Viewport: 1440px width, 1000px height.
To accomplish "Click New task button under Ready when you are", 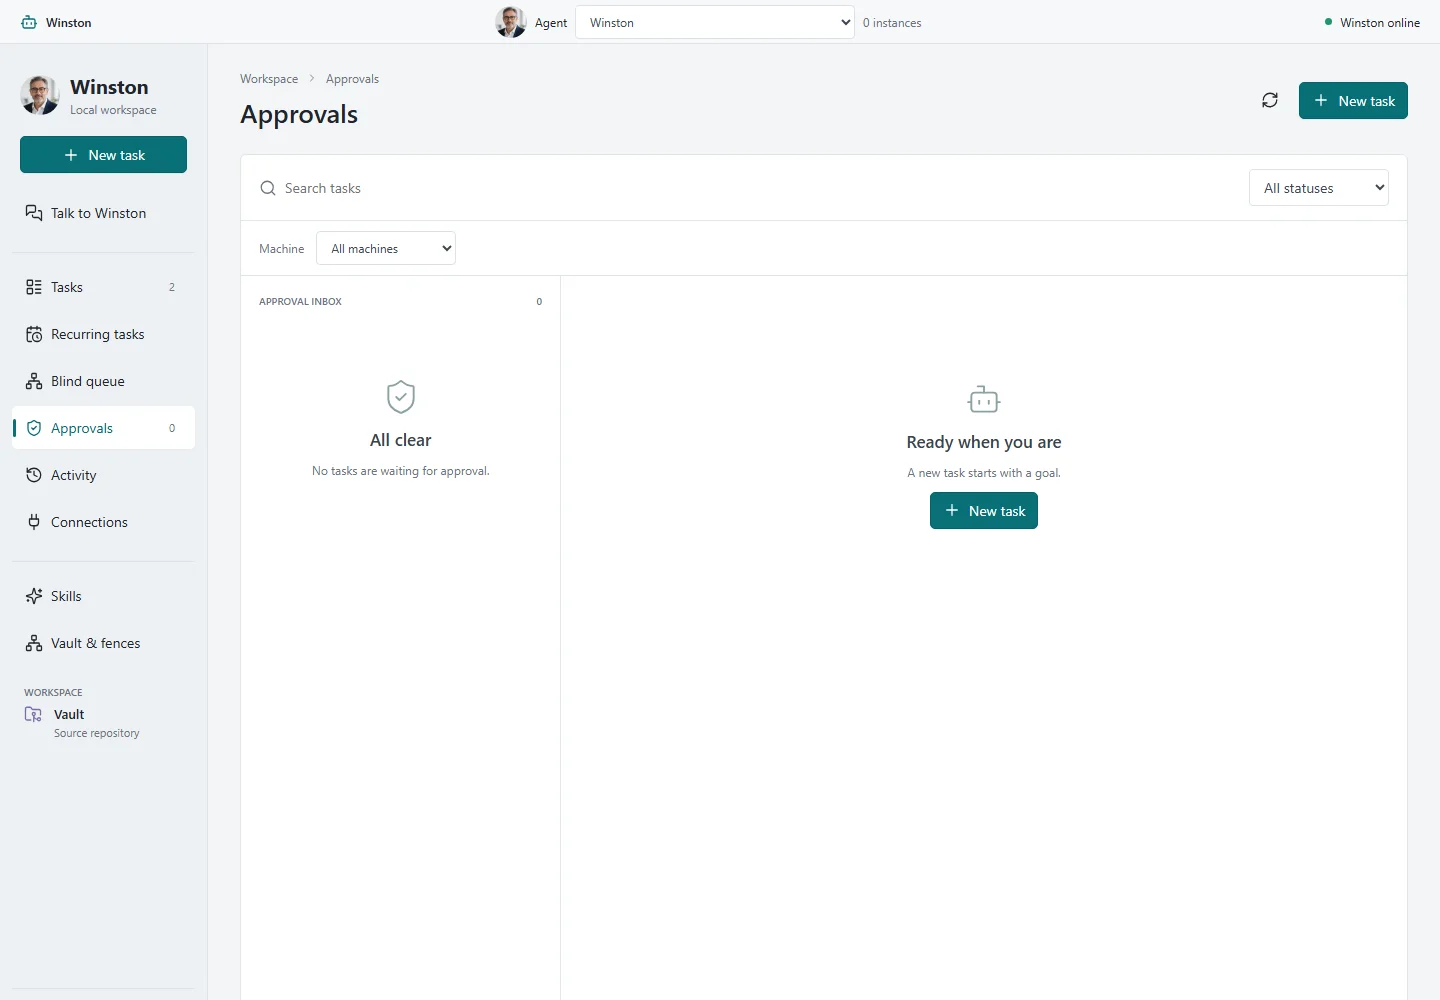I will click(x=984, y=510).
